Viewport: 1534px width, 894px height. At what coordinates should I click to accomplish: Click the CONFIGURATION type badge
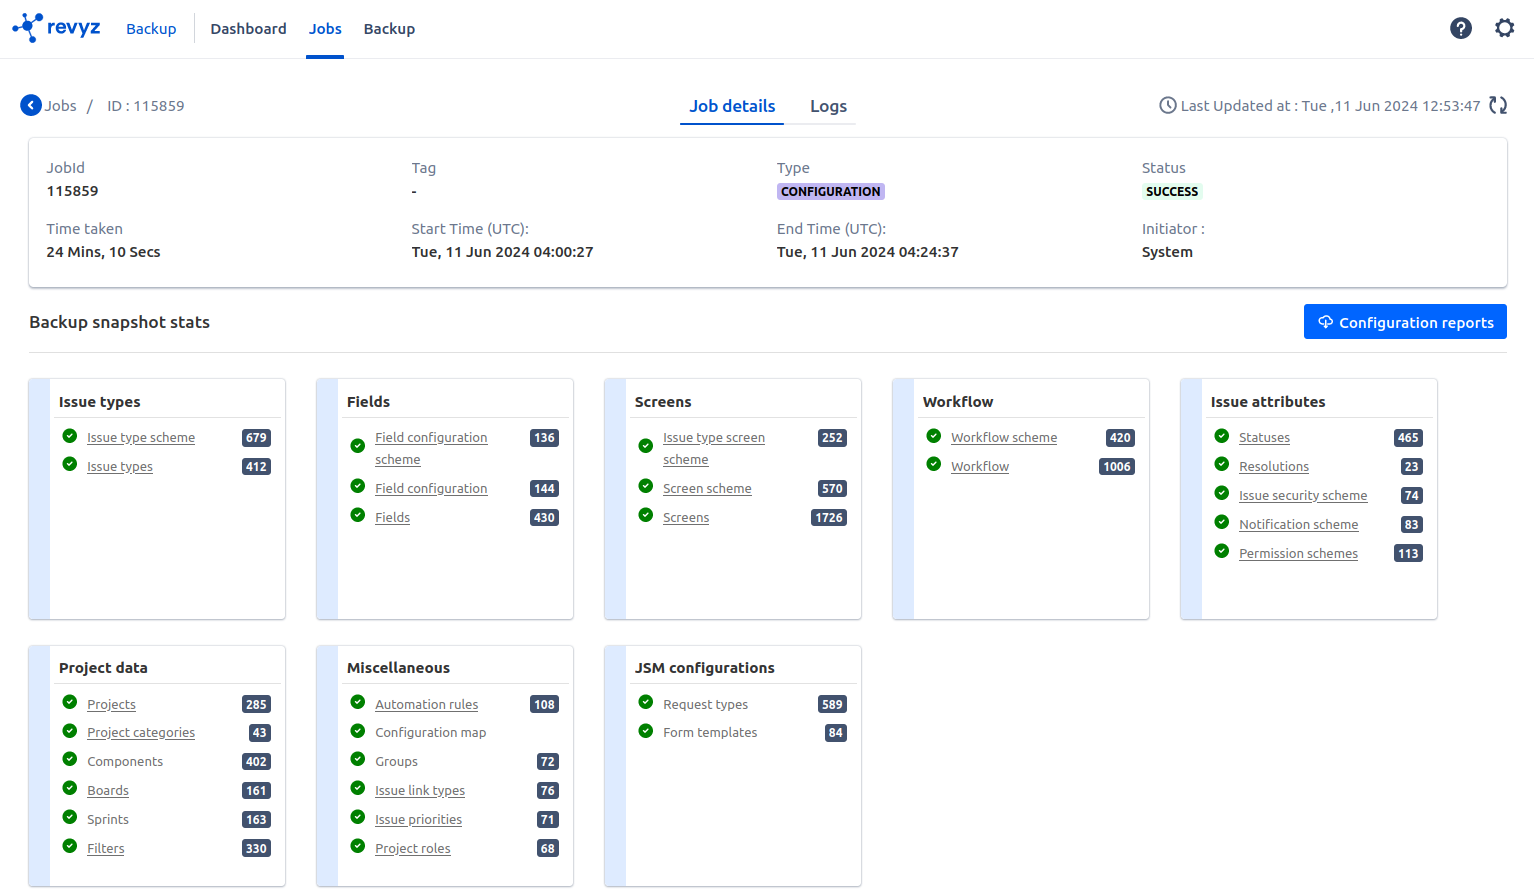click(830, 191)
